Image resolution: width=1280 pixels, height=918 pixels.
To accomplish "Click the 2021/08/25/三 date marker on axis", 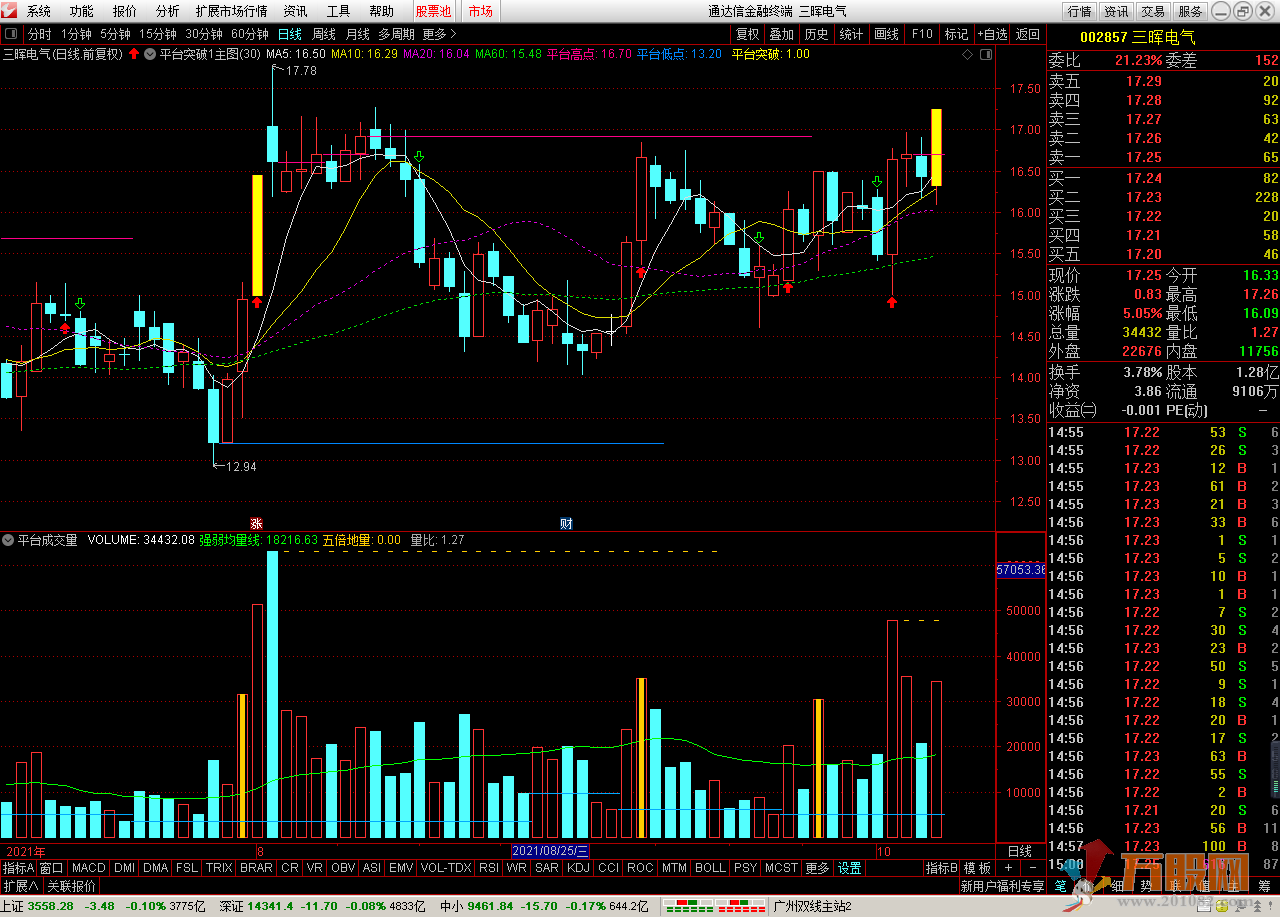I will coord(551,850).
